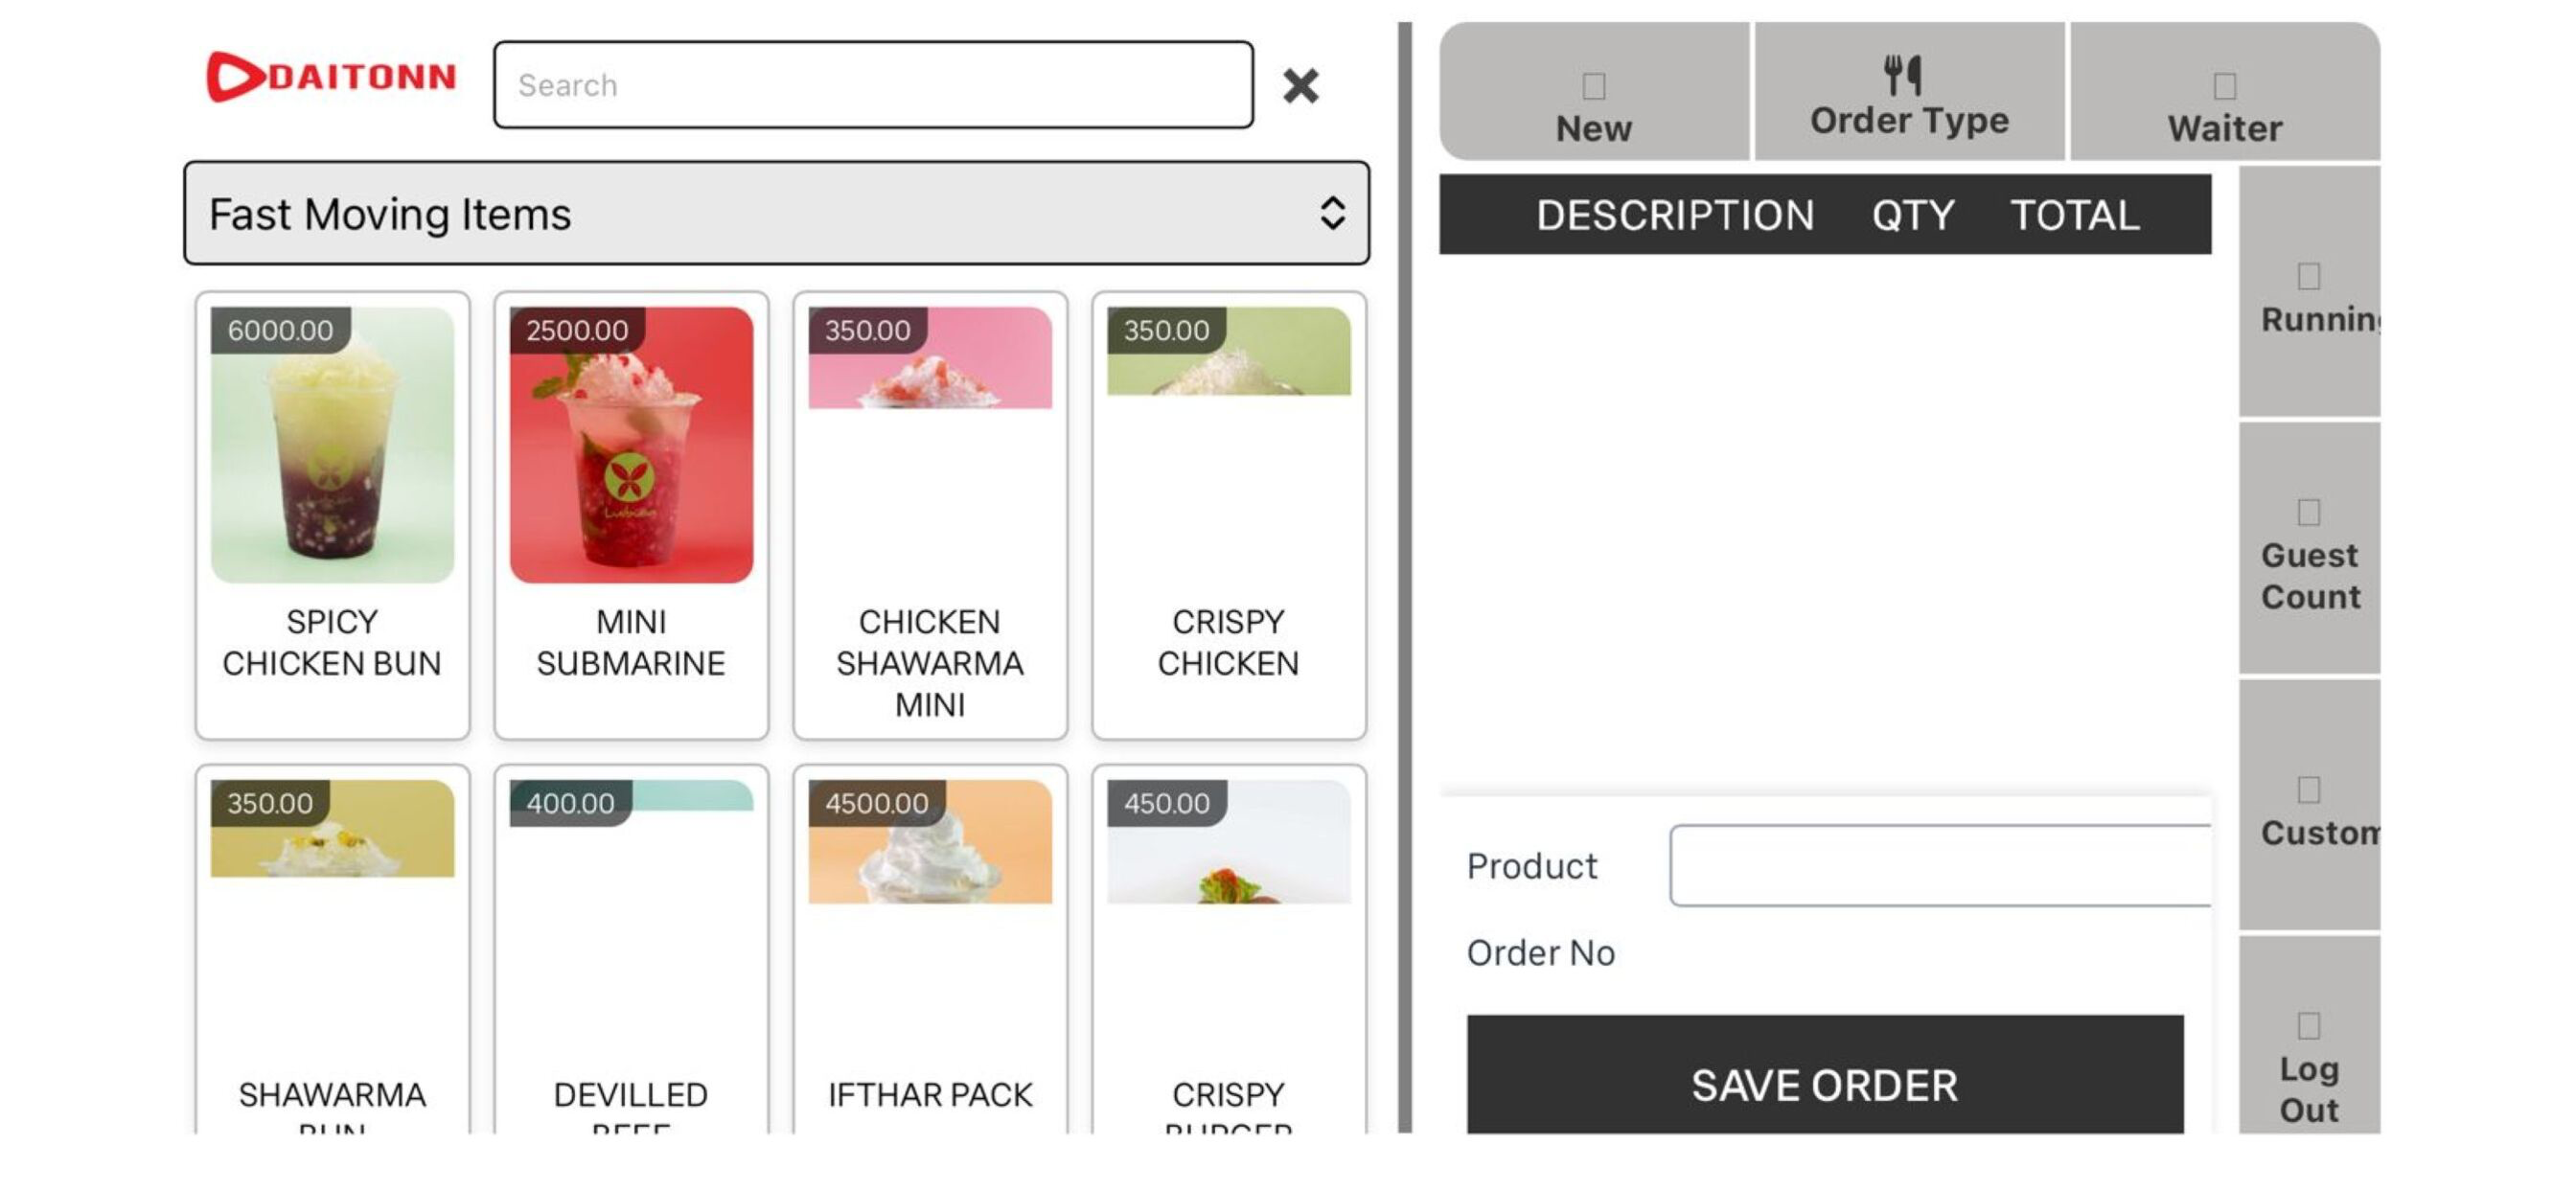2576x1190 pixels.
Task: Add Spicy Chicken Bun to order
Action: pos(332,516)
